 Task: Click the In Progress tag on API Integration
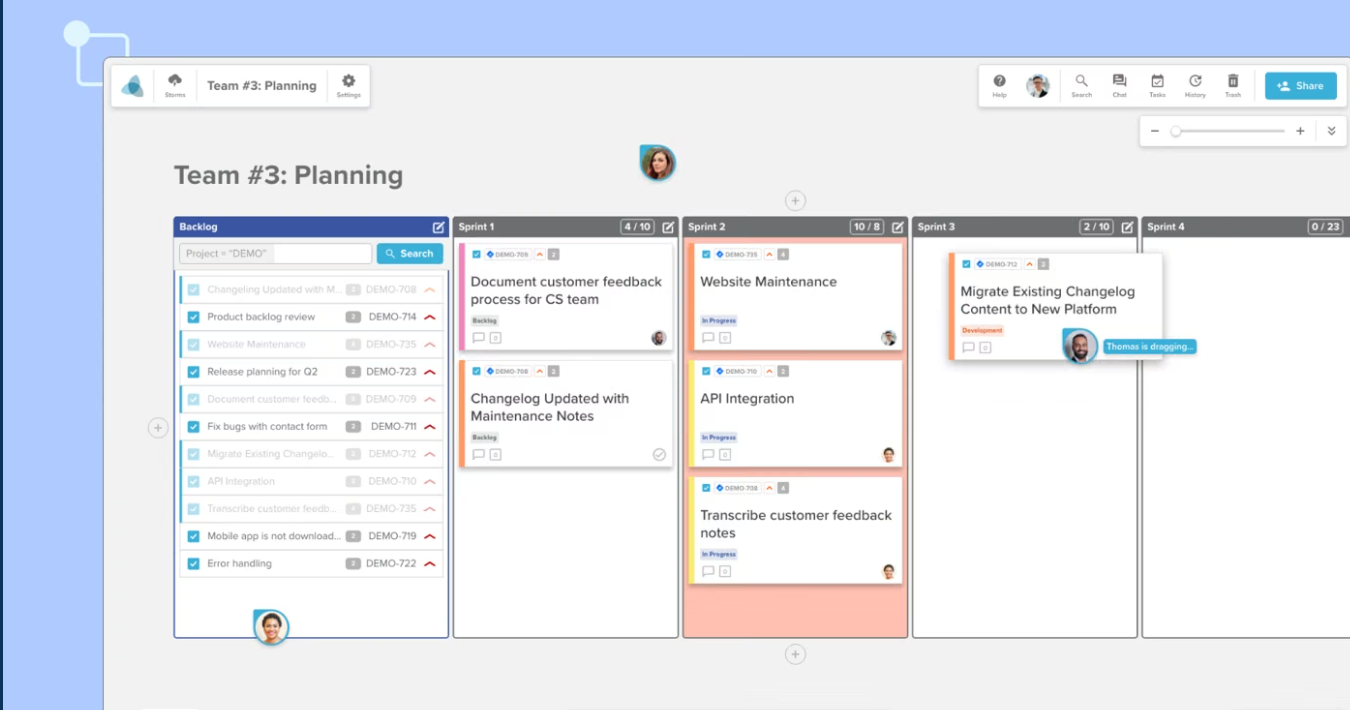718,438
